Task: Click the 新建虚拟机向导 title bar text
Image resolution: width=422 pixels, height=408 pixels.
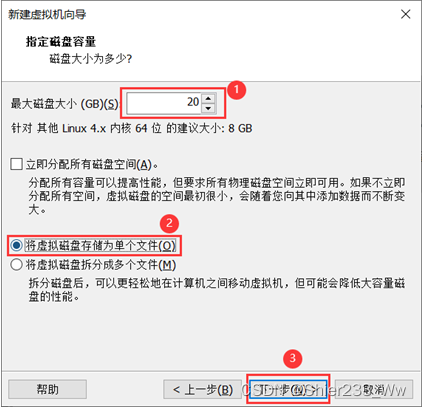Action: pyautogui.click(x=47, y=14)
